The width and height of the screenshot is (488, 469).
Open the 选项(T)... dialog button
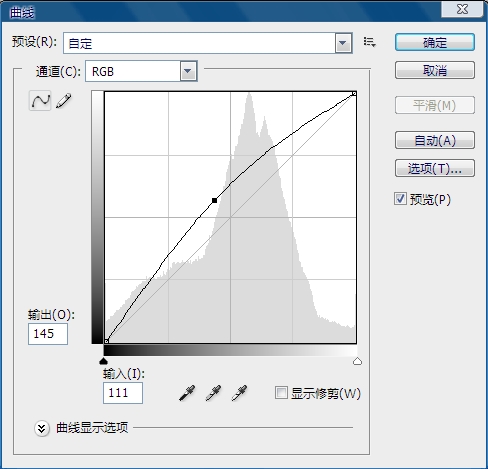435,168
